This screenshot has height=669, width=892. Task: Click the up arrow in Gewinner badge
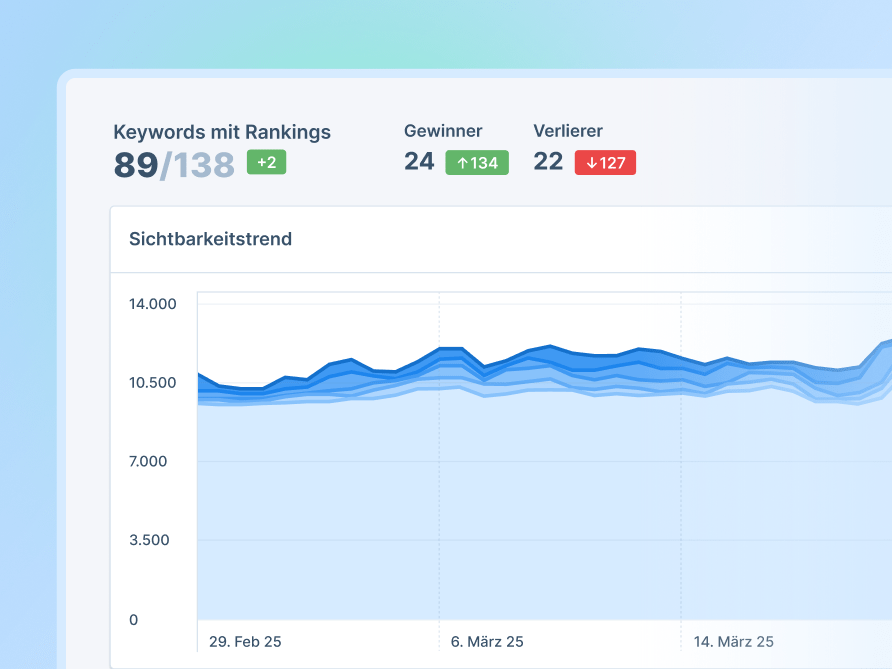462,163
